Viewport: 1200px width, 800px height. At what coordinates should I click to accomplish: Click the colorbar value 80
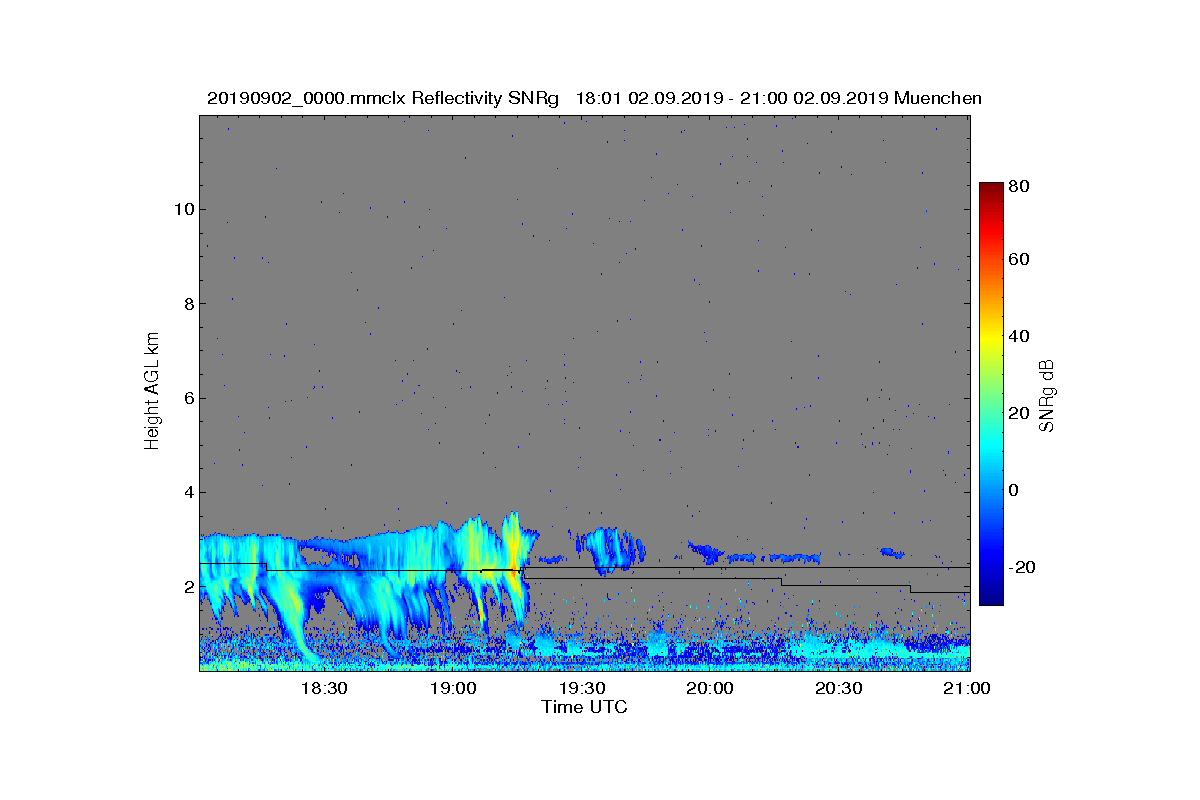point(1020,186)
